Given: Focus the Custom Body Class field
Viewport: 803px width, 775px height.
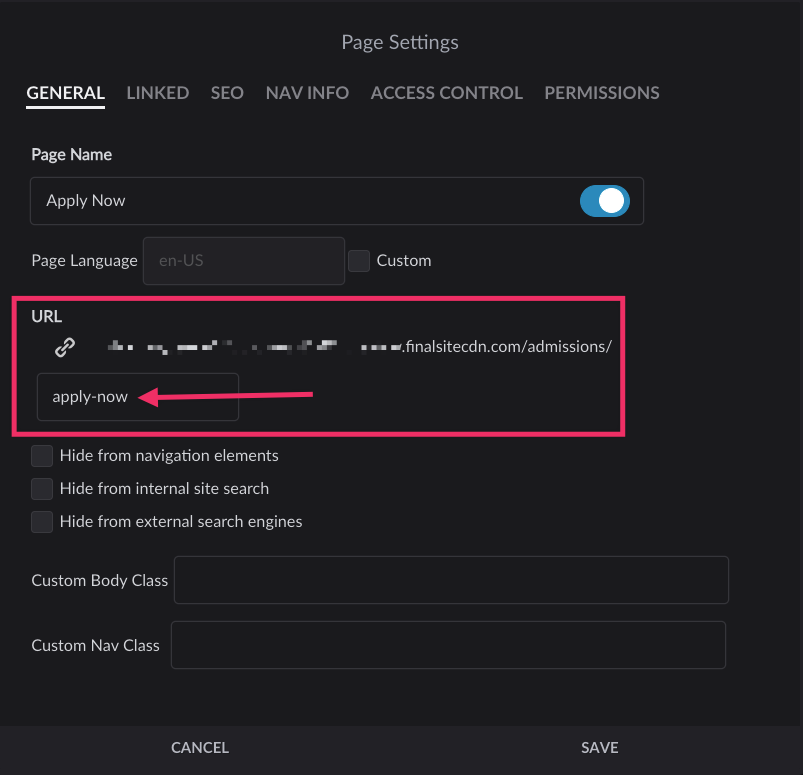Looking at the screenshot, I should [x=451, y=580].
